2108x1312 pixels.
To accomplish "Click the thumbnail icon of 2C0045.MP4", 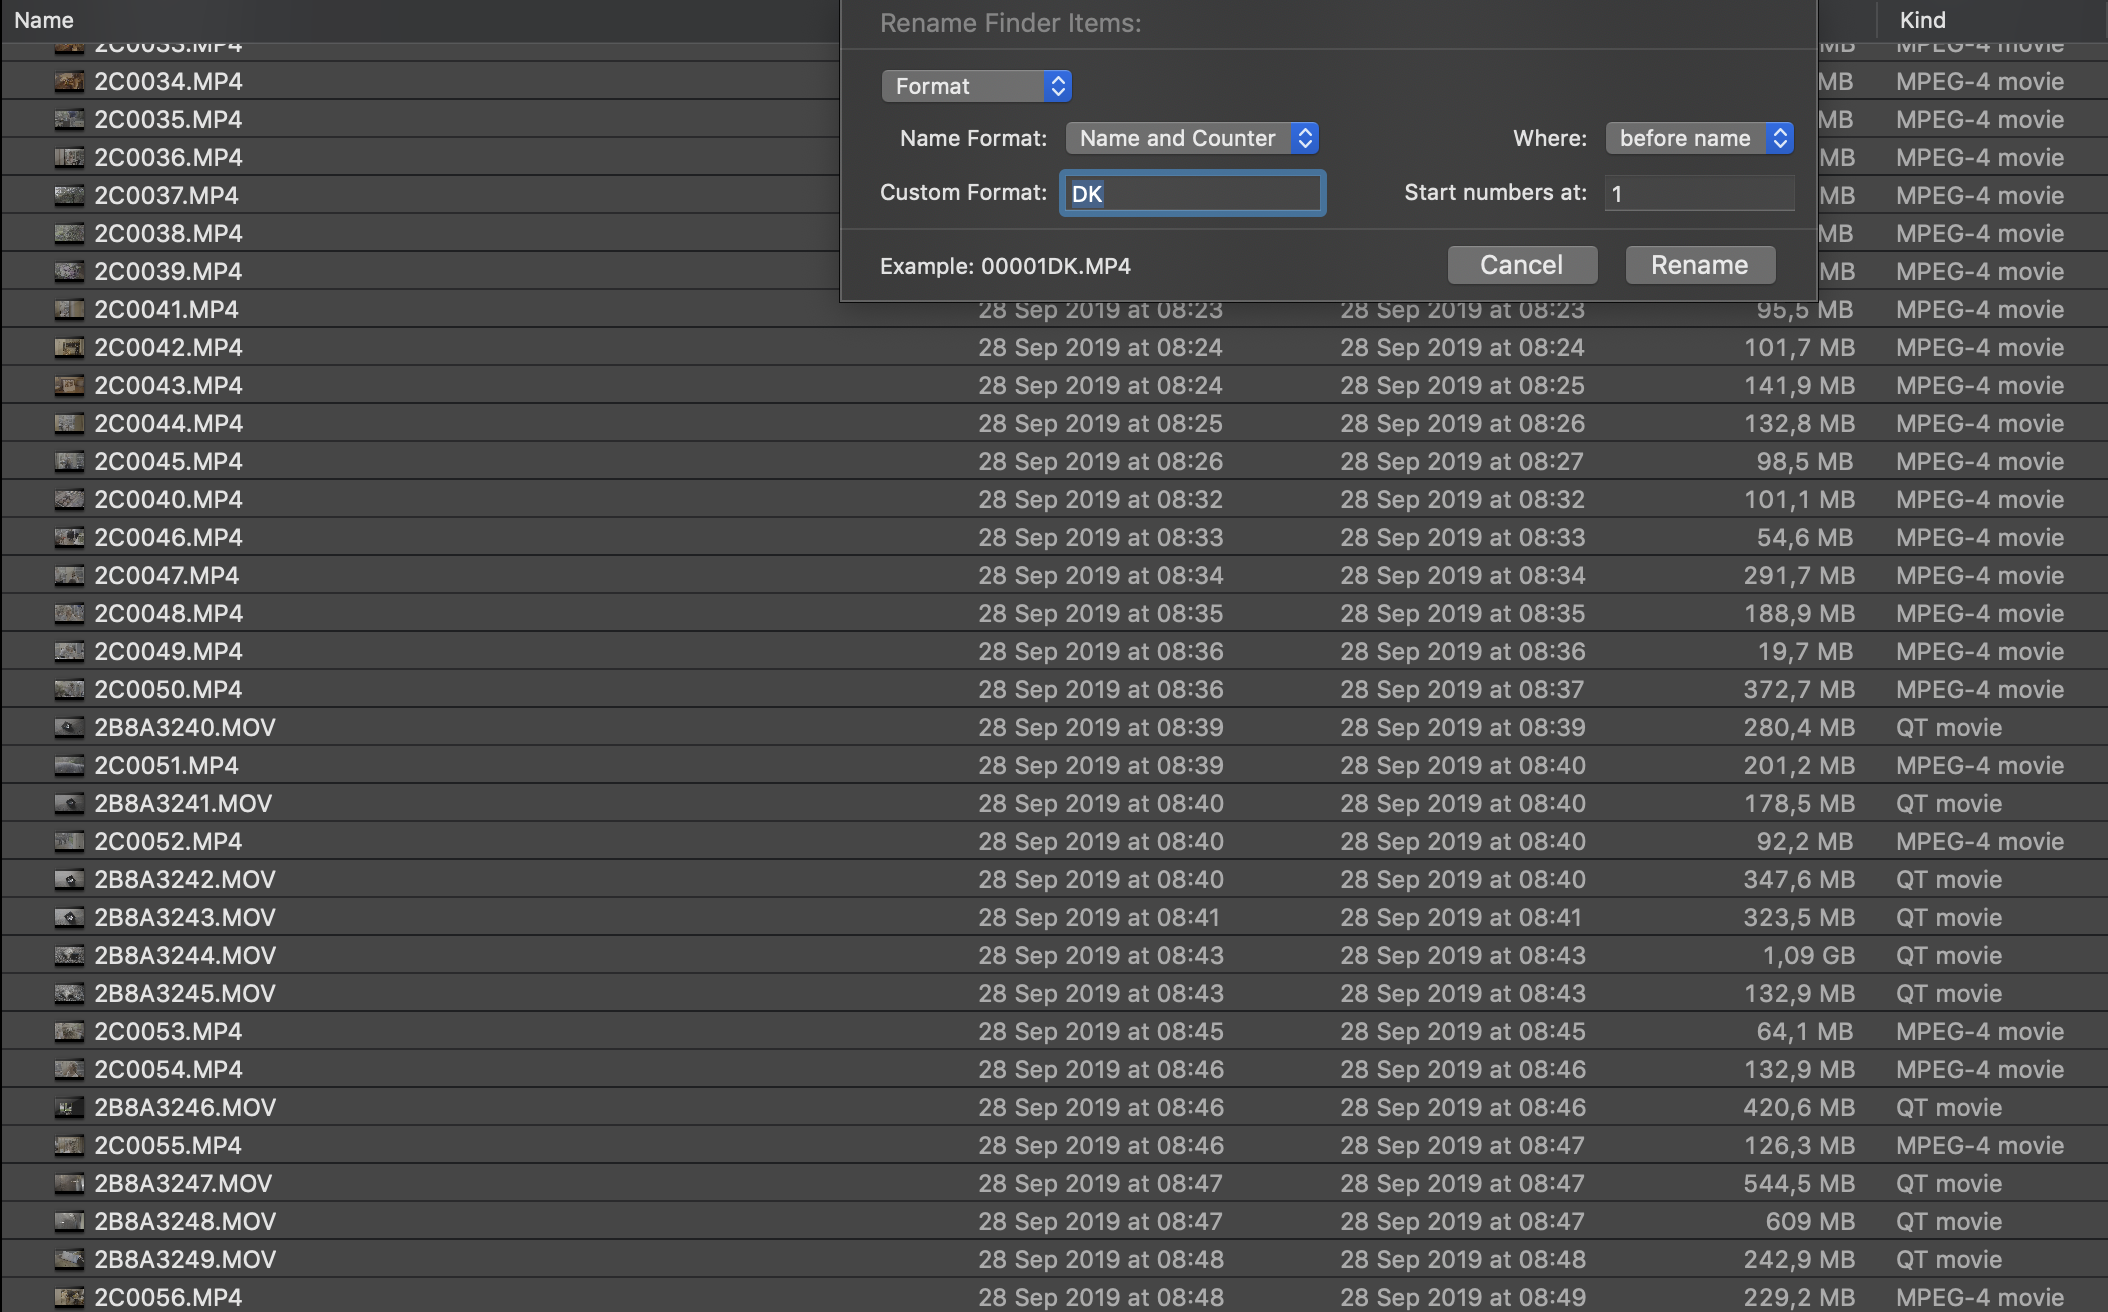I will (x=70, y=461).
